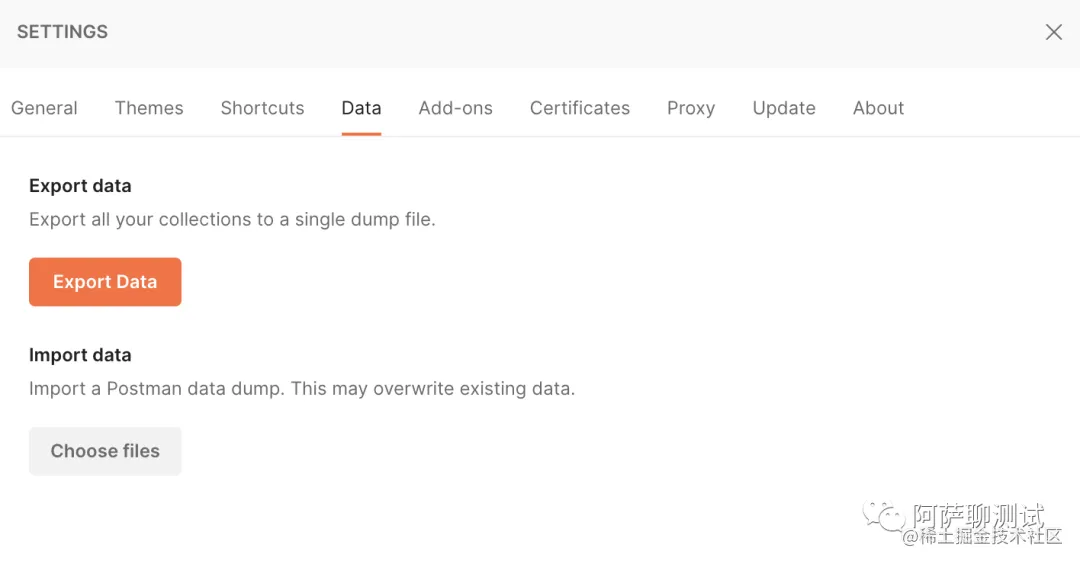
Task: Click the WeChat logo in the watermark
Action: click(x=883, y=516)
